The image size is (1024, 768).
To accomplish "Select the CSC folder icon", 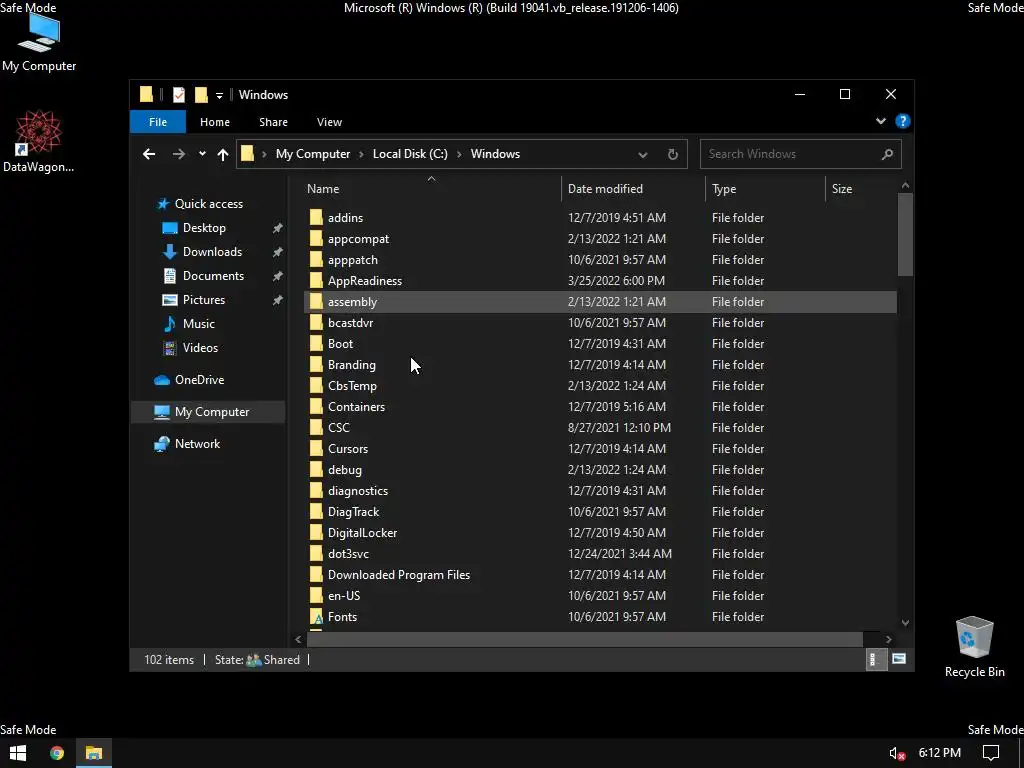I will (x=316, y=428).
